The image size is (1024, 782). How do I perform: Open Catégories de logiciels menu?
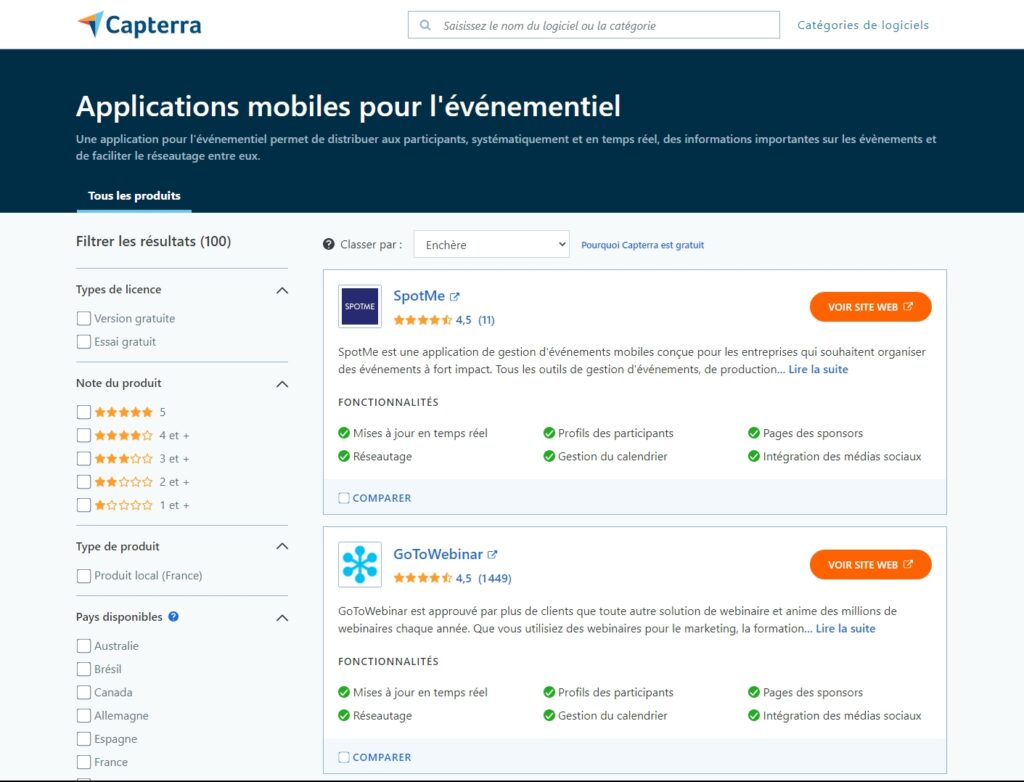[863, 25]
